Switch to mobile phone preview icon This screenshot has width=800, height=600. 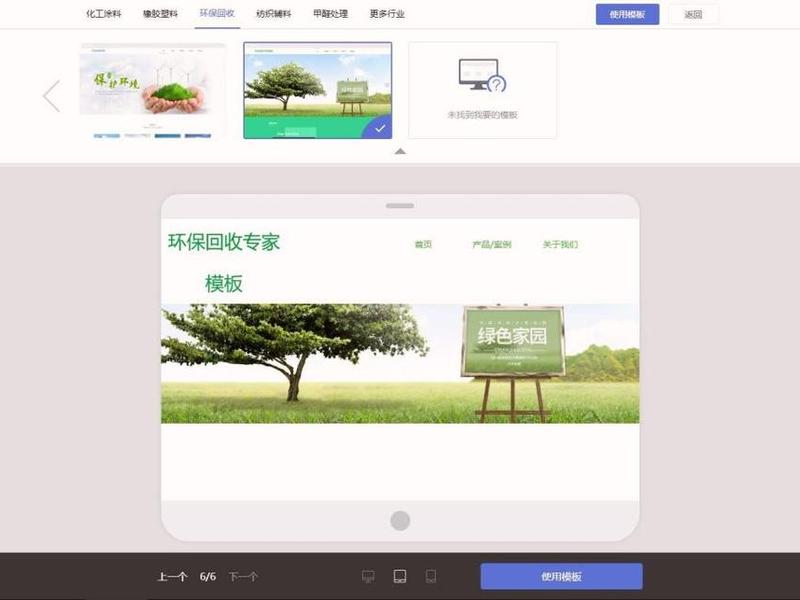(431, 577)
